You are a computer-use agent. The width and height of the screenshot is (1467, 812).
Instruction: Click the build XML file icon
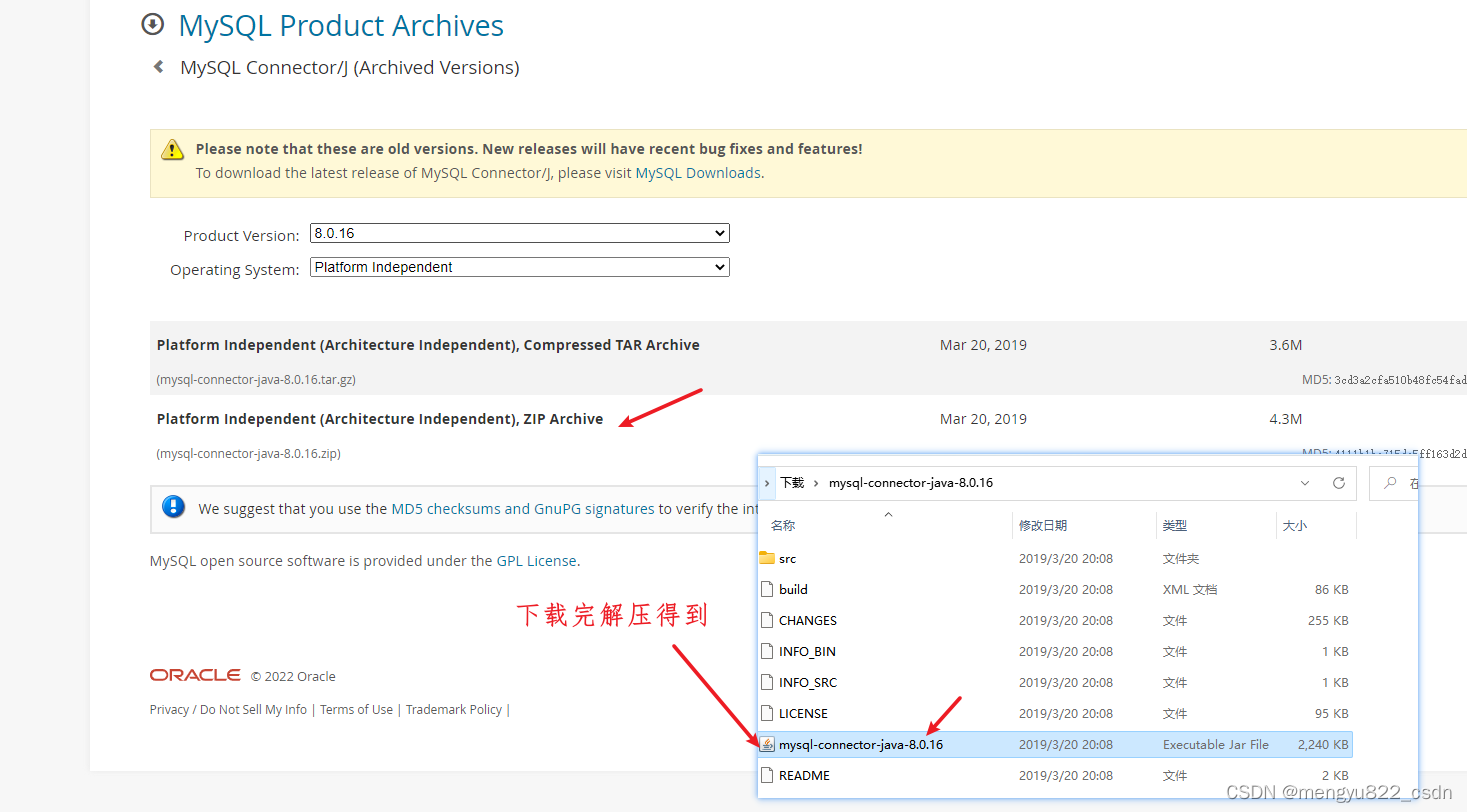(767, 589)
